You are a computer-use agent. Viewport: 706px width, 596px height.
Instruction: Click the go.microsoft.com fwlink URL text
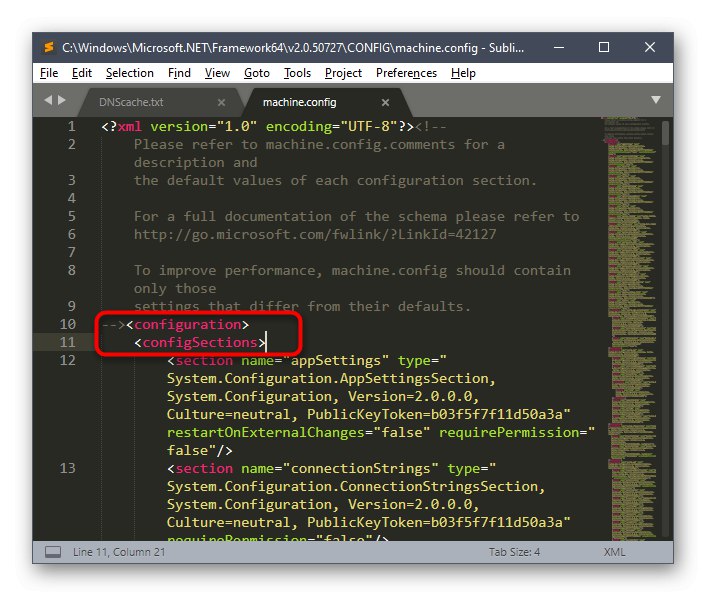point(315,234)
